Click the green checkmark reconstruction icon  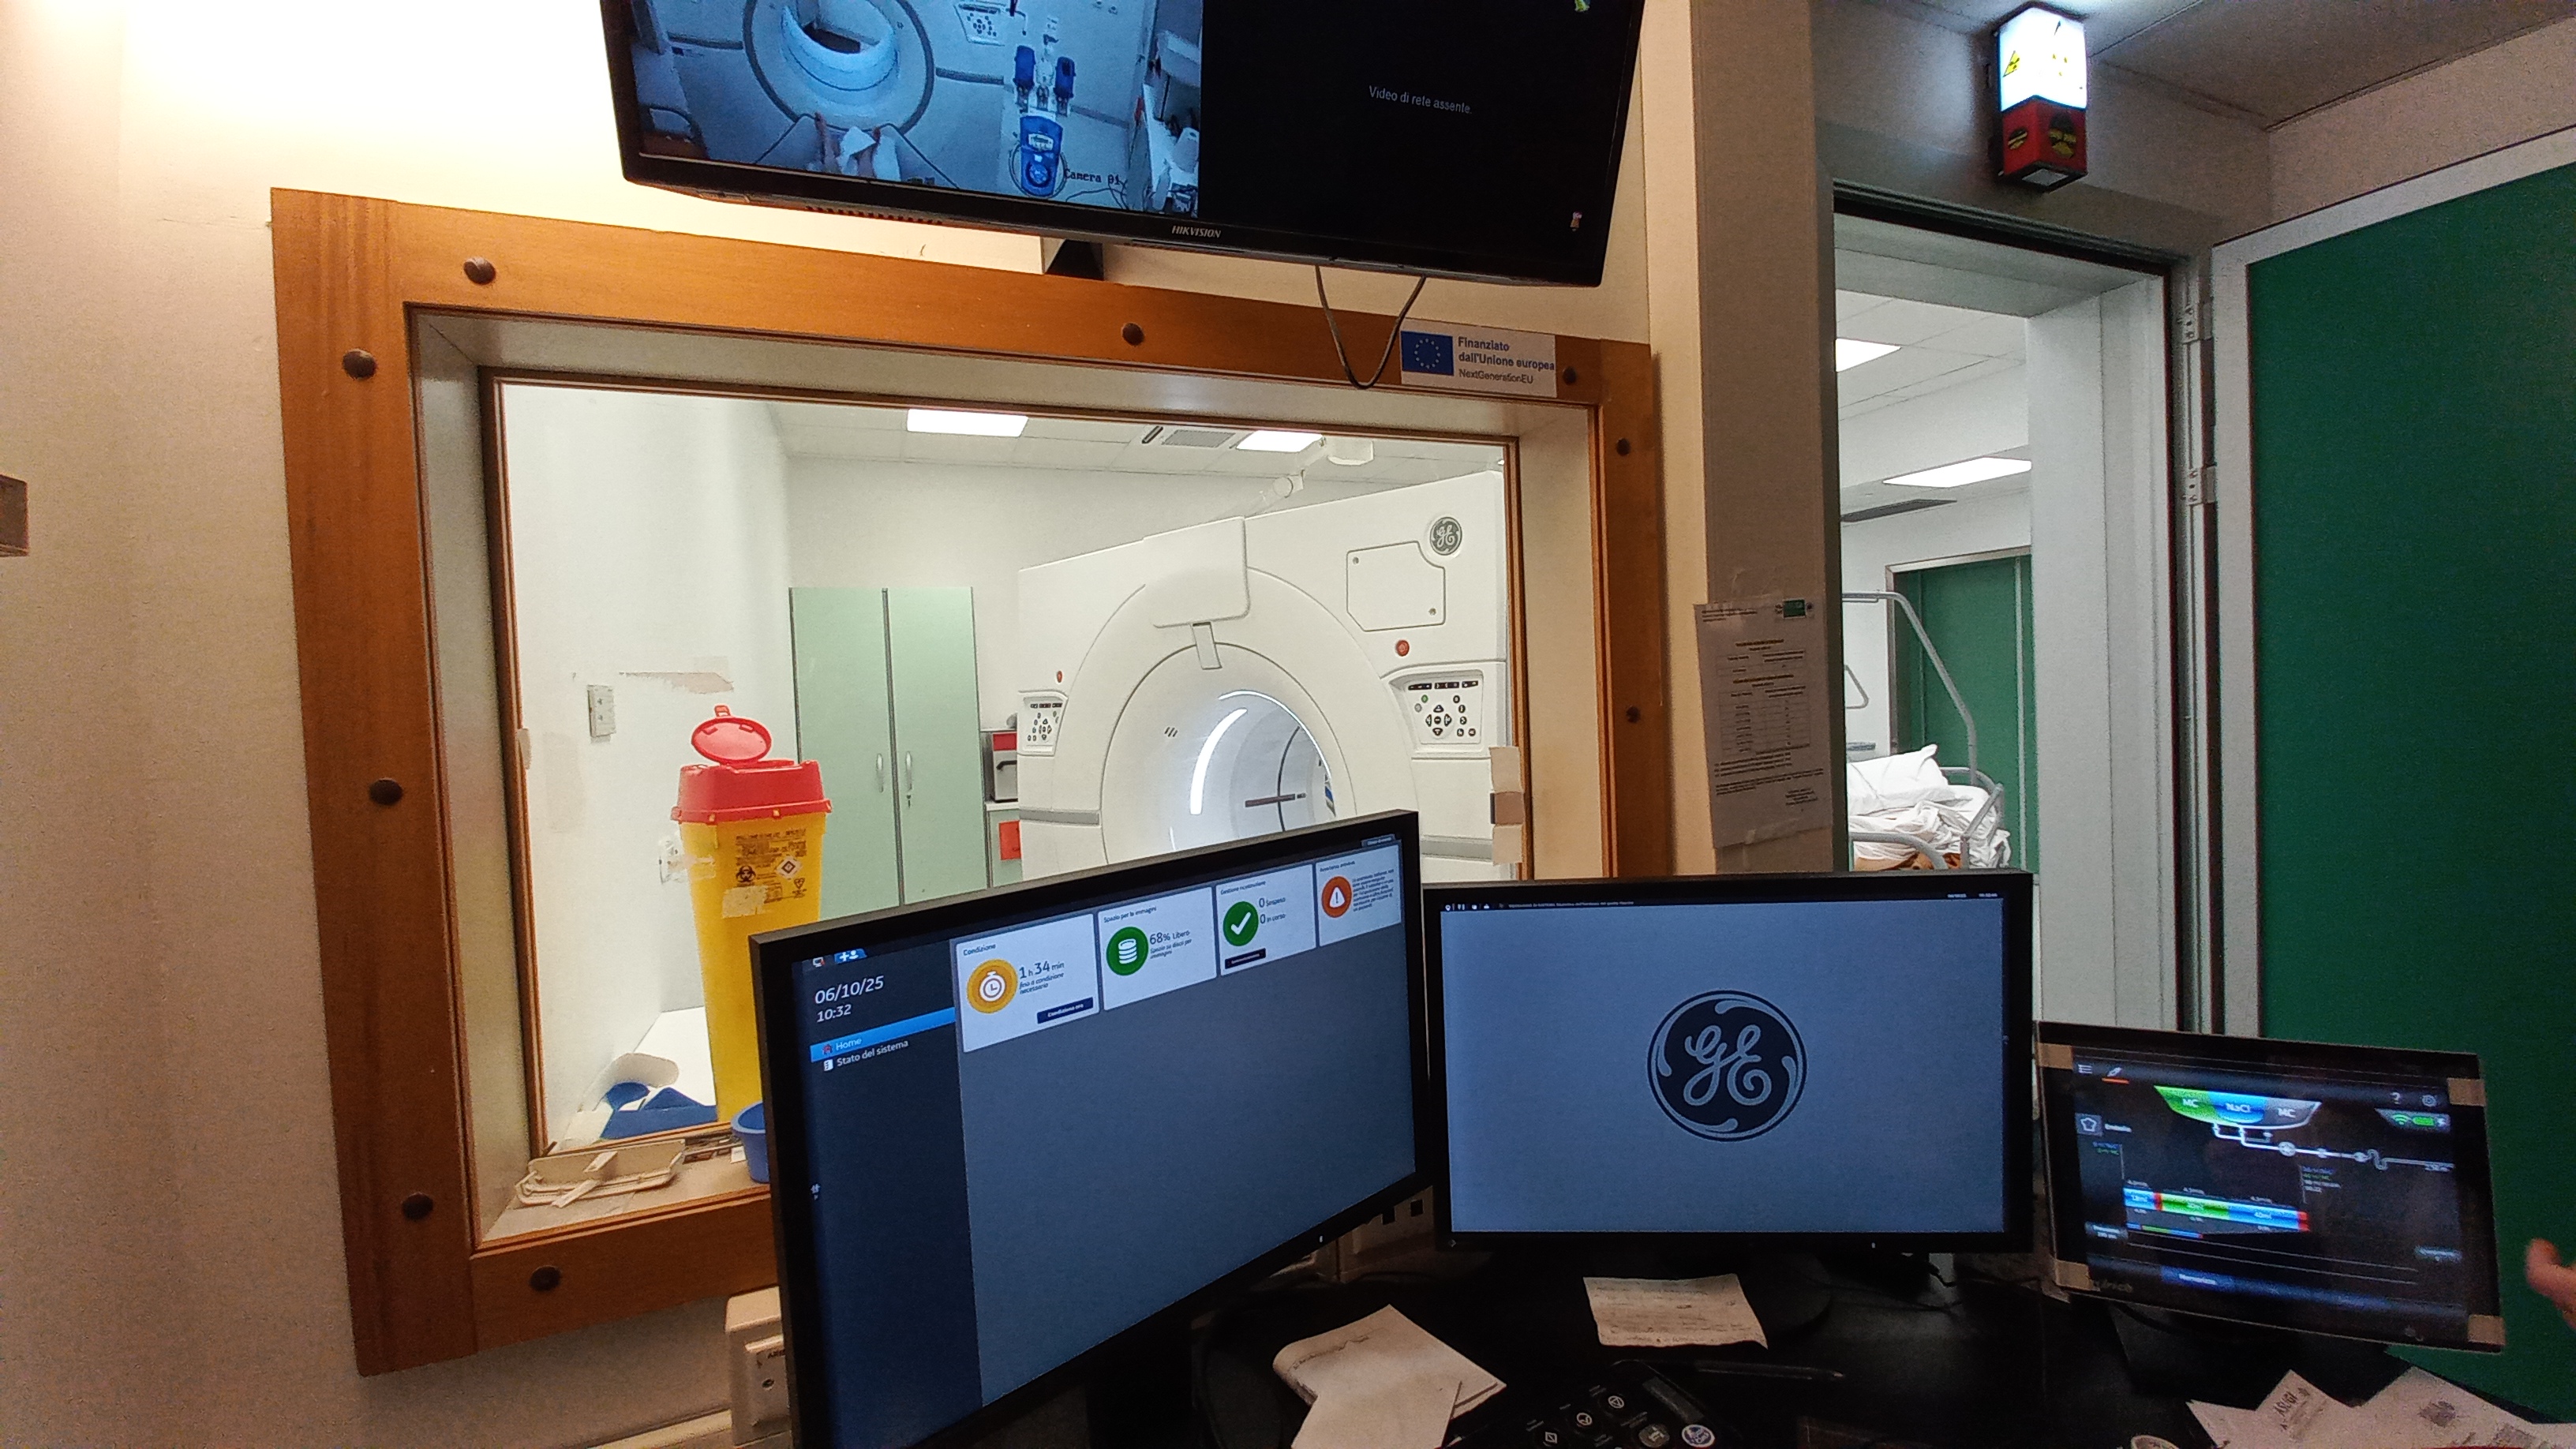click(x=1241, y=925)
